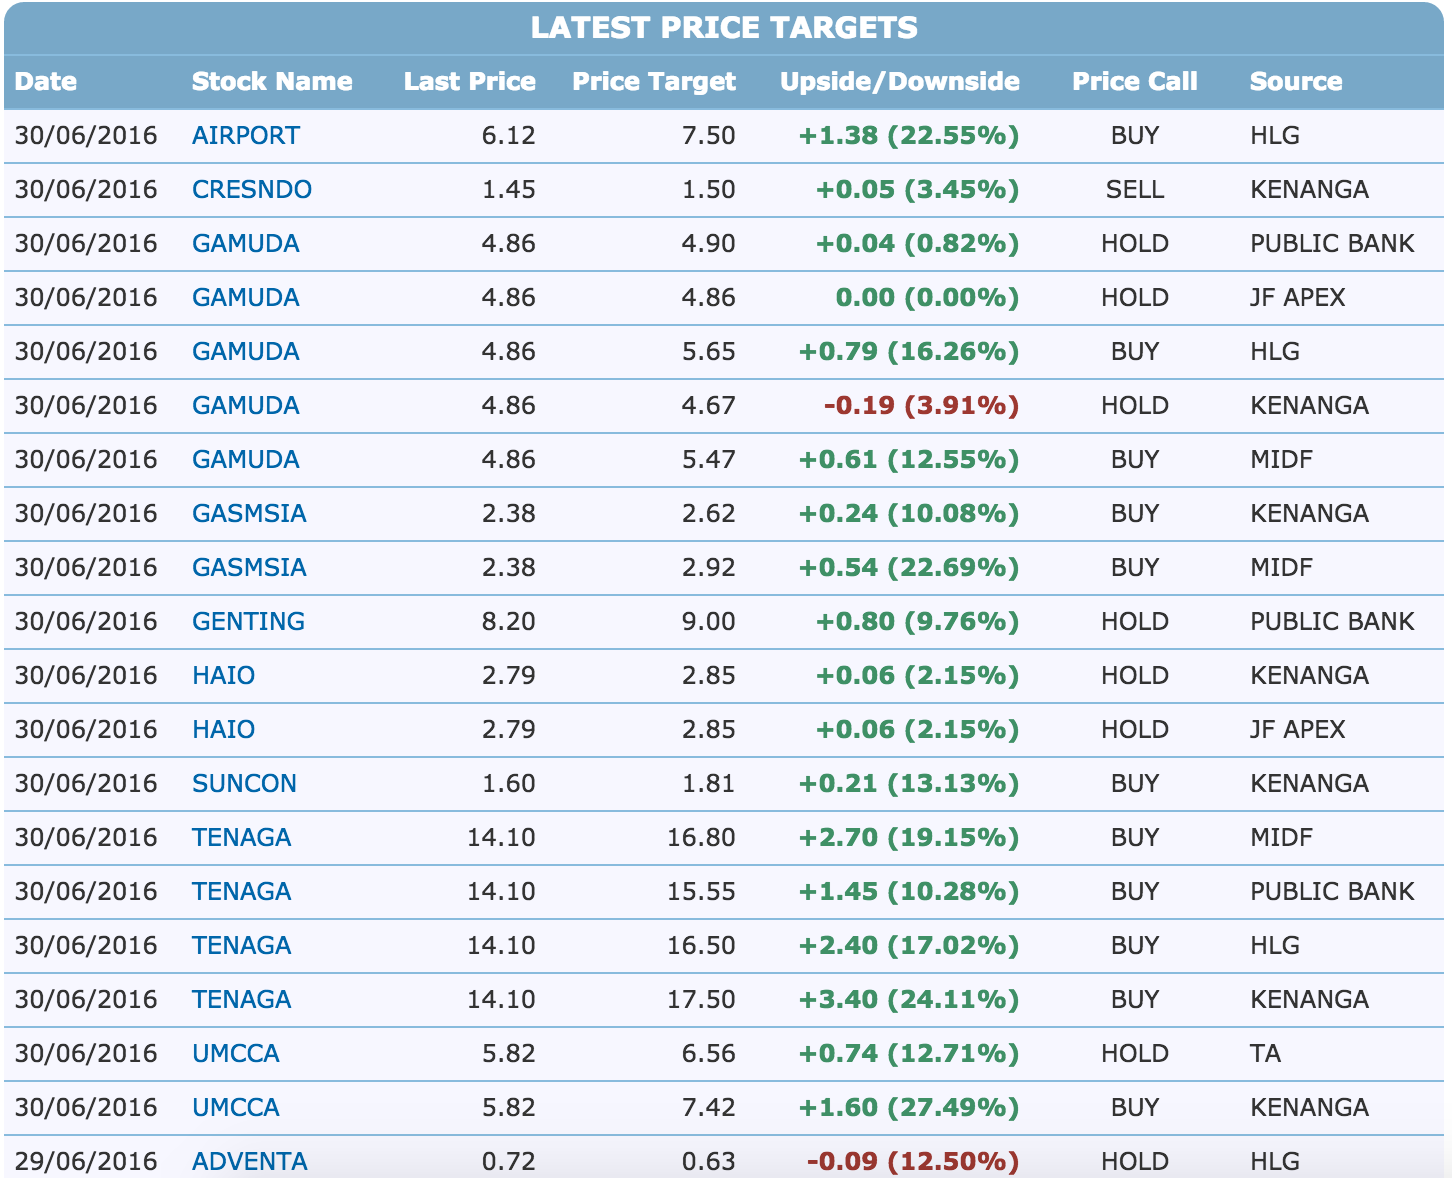Select the TA source cell

click(x=1265, y=1054)
